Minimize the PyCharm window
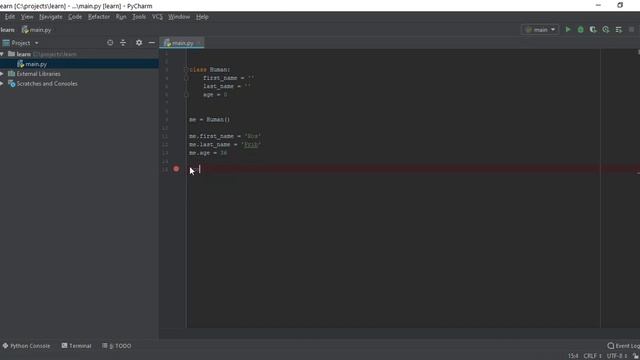 pos(598,5)
